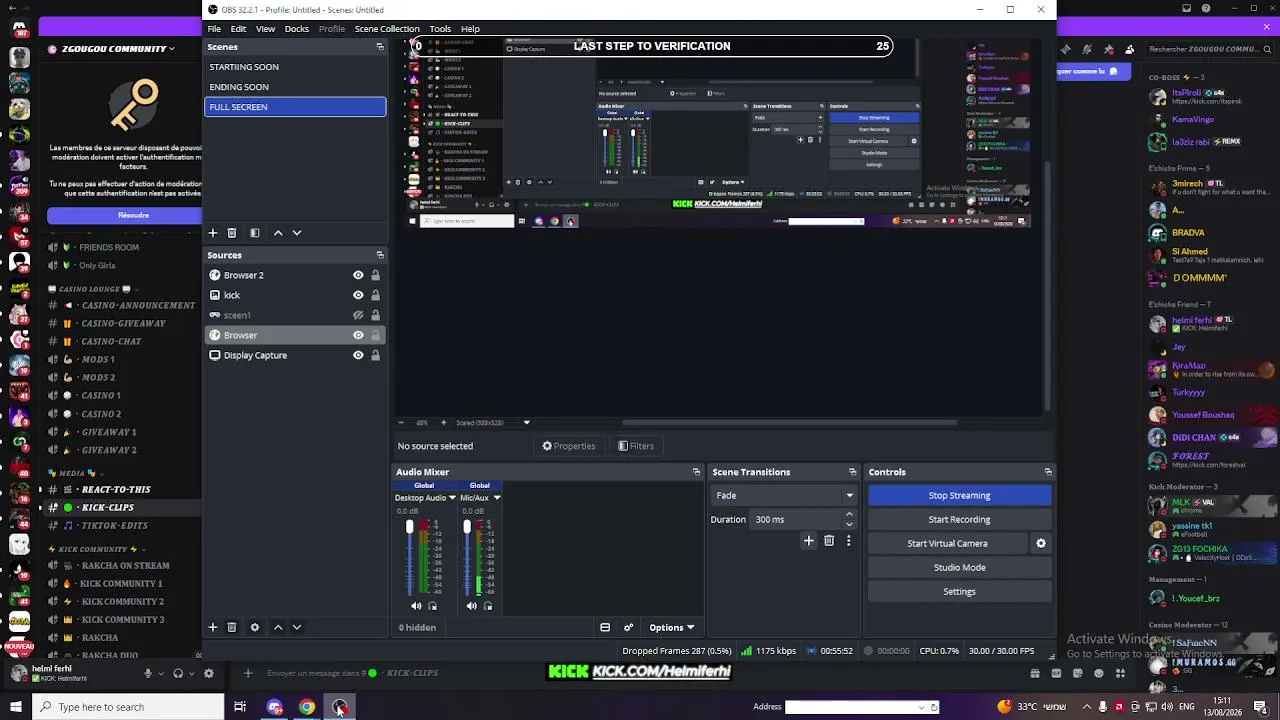1280x720 pixels.
Task: Undock the Controls panel
Action: pos(1048,472)
